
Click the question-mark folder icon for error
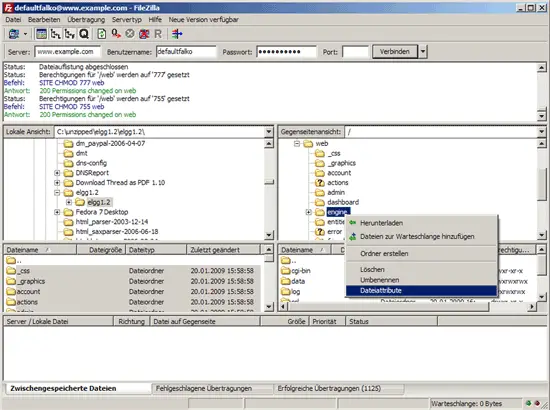coord(320,232)
